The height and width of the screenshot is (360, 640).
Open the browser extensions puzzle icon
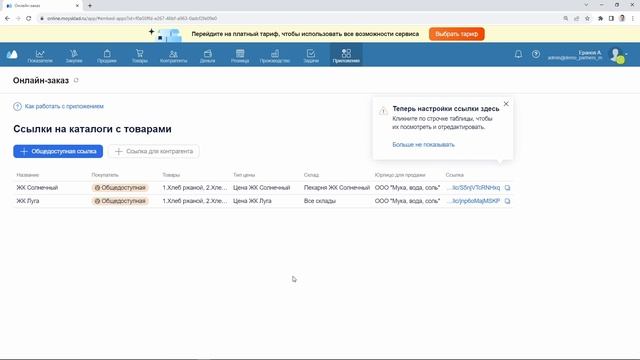pyautogui.click(x=600, y=18)
